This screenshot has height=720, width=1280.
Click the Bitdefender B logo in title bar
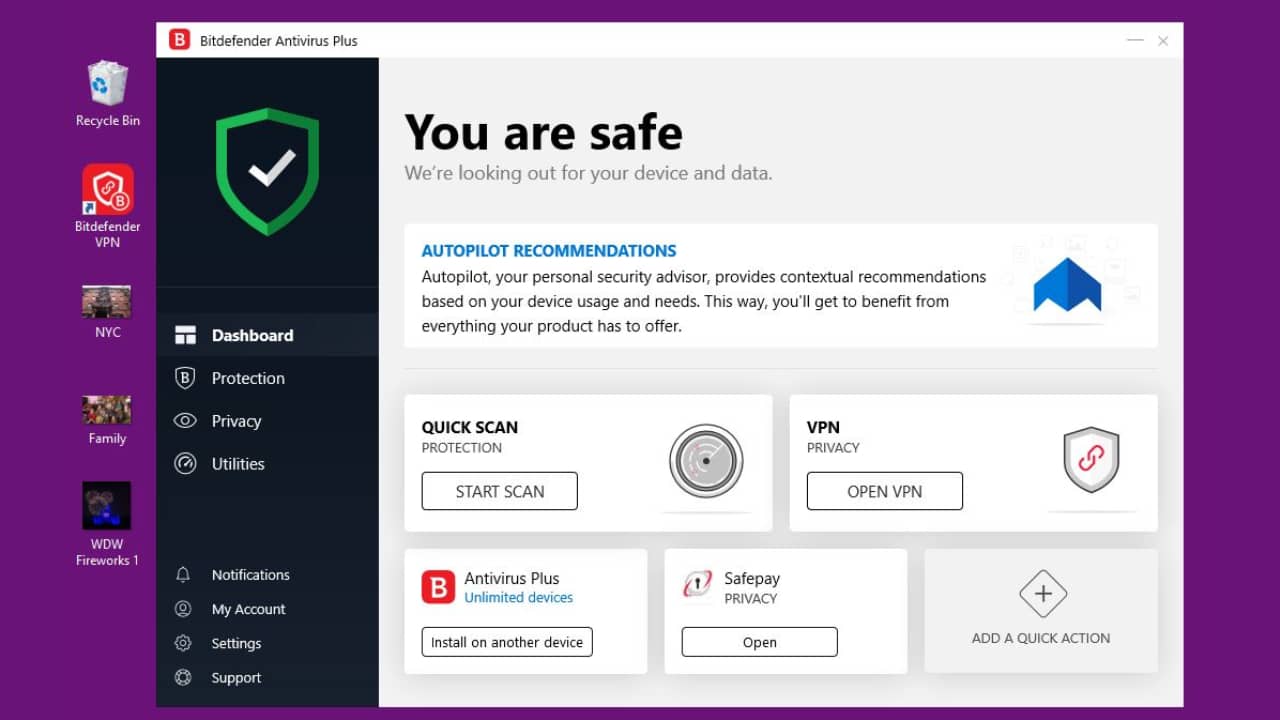click(x=179, y=40)
